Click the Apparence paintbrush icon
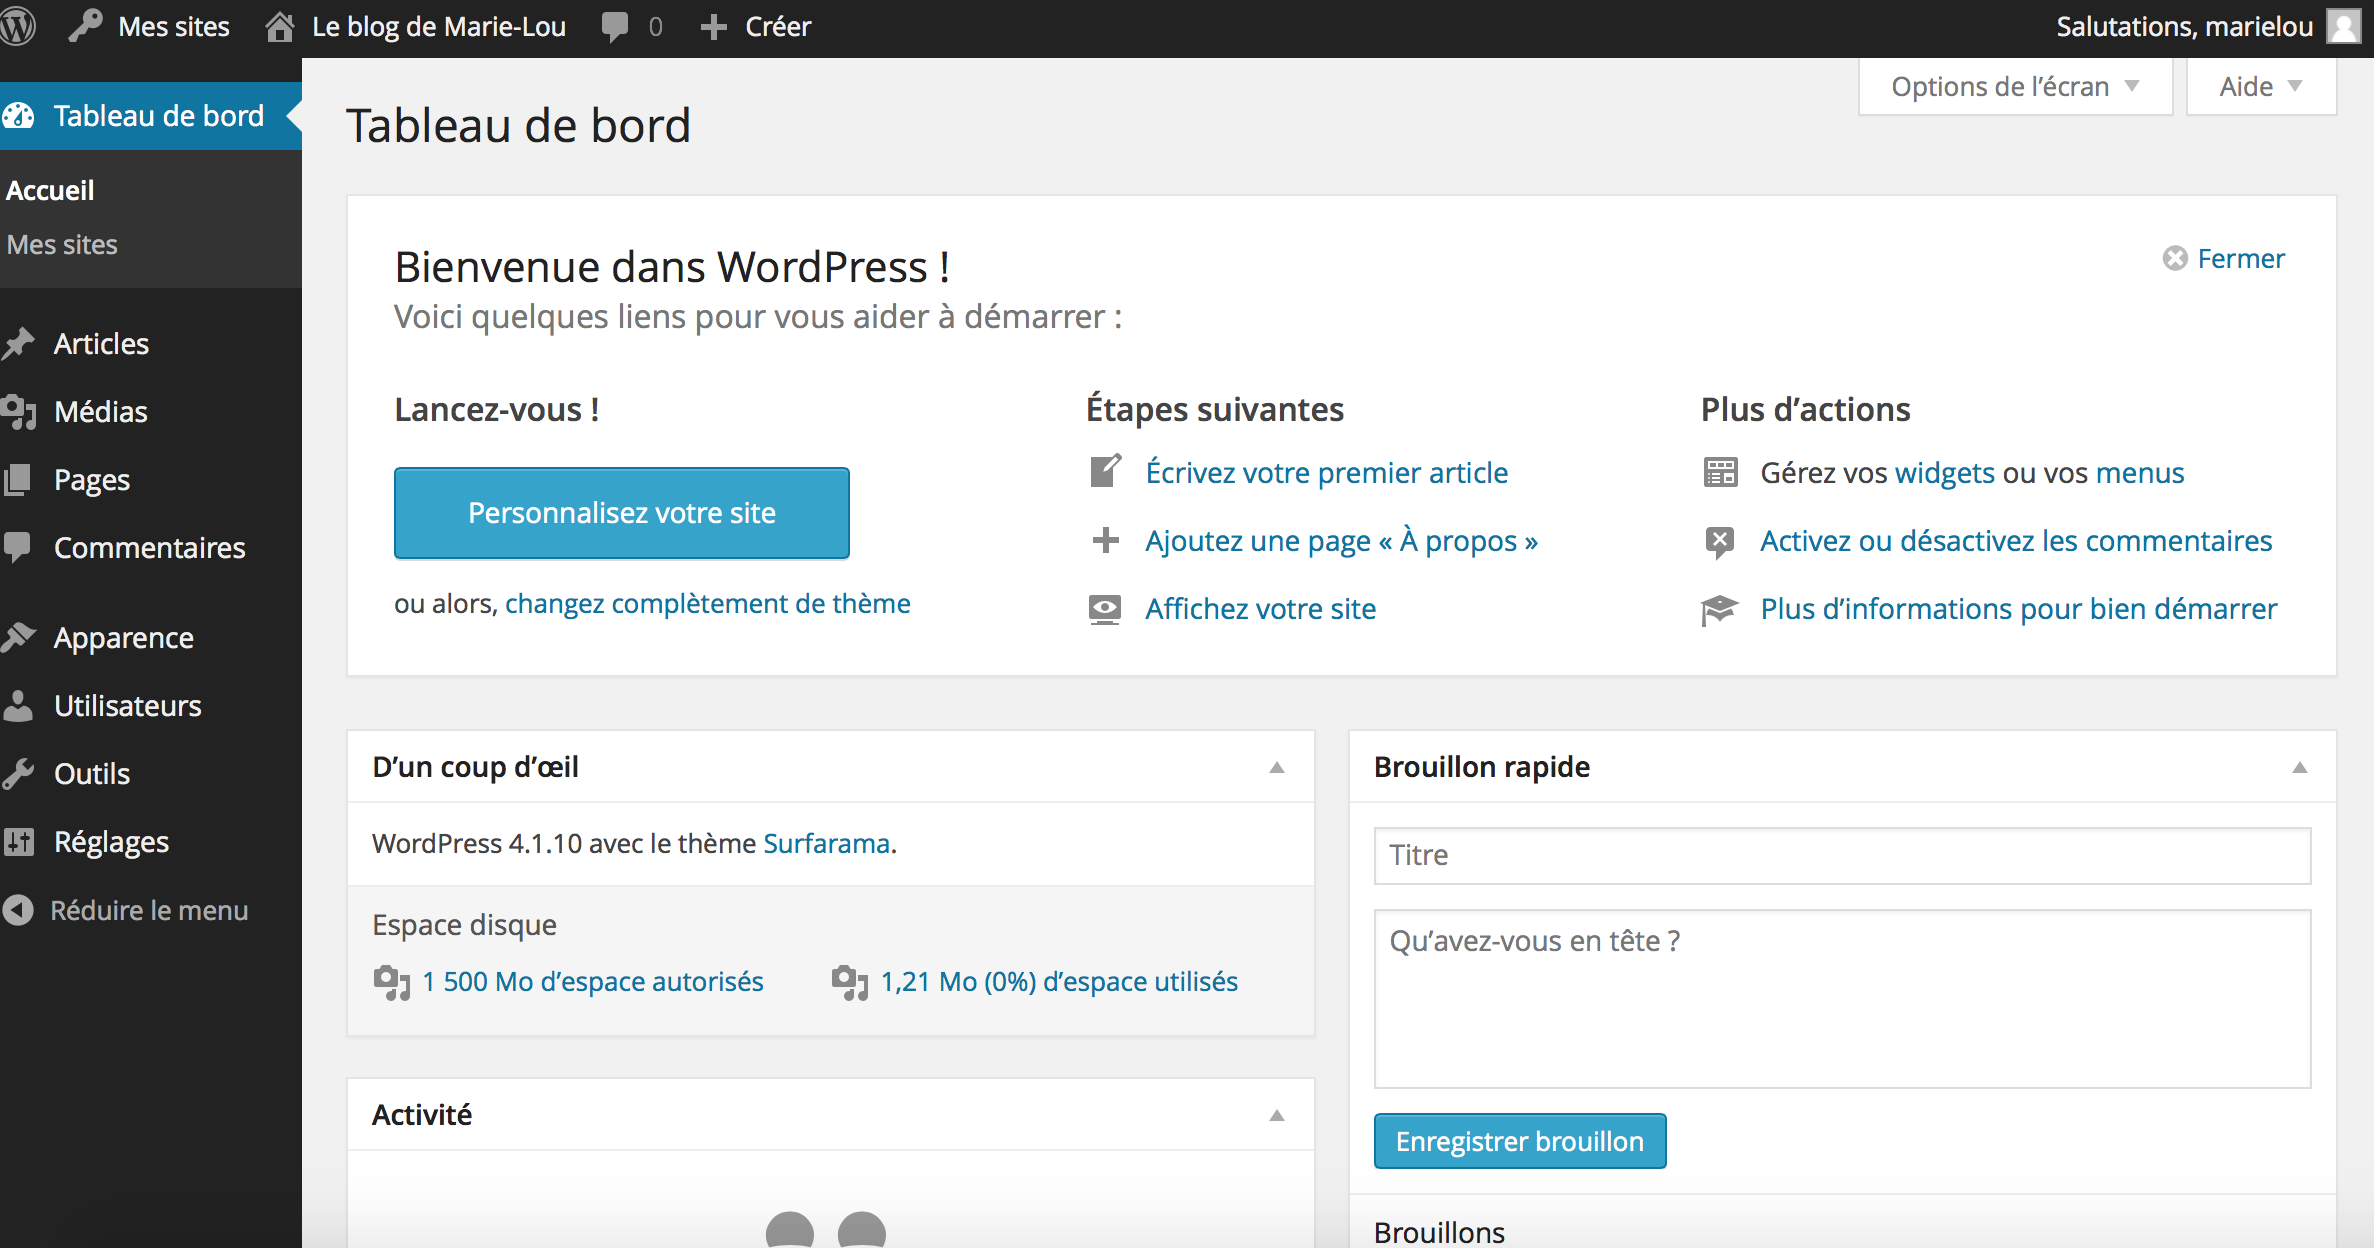 (x=18, y=637)
